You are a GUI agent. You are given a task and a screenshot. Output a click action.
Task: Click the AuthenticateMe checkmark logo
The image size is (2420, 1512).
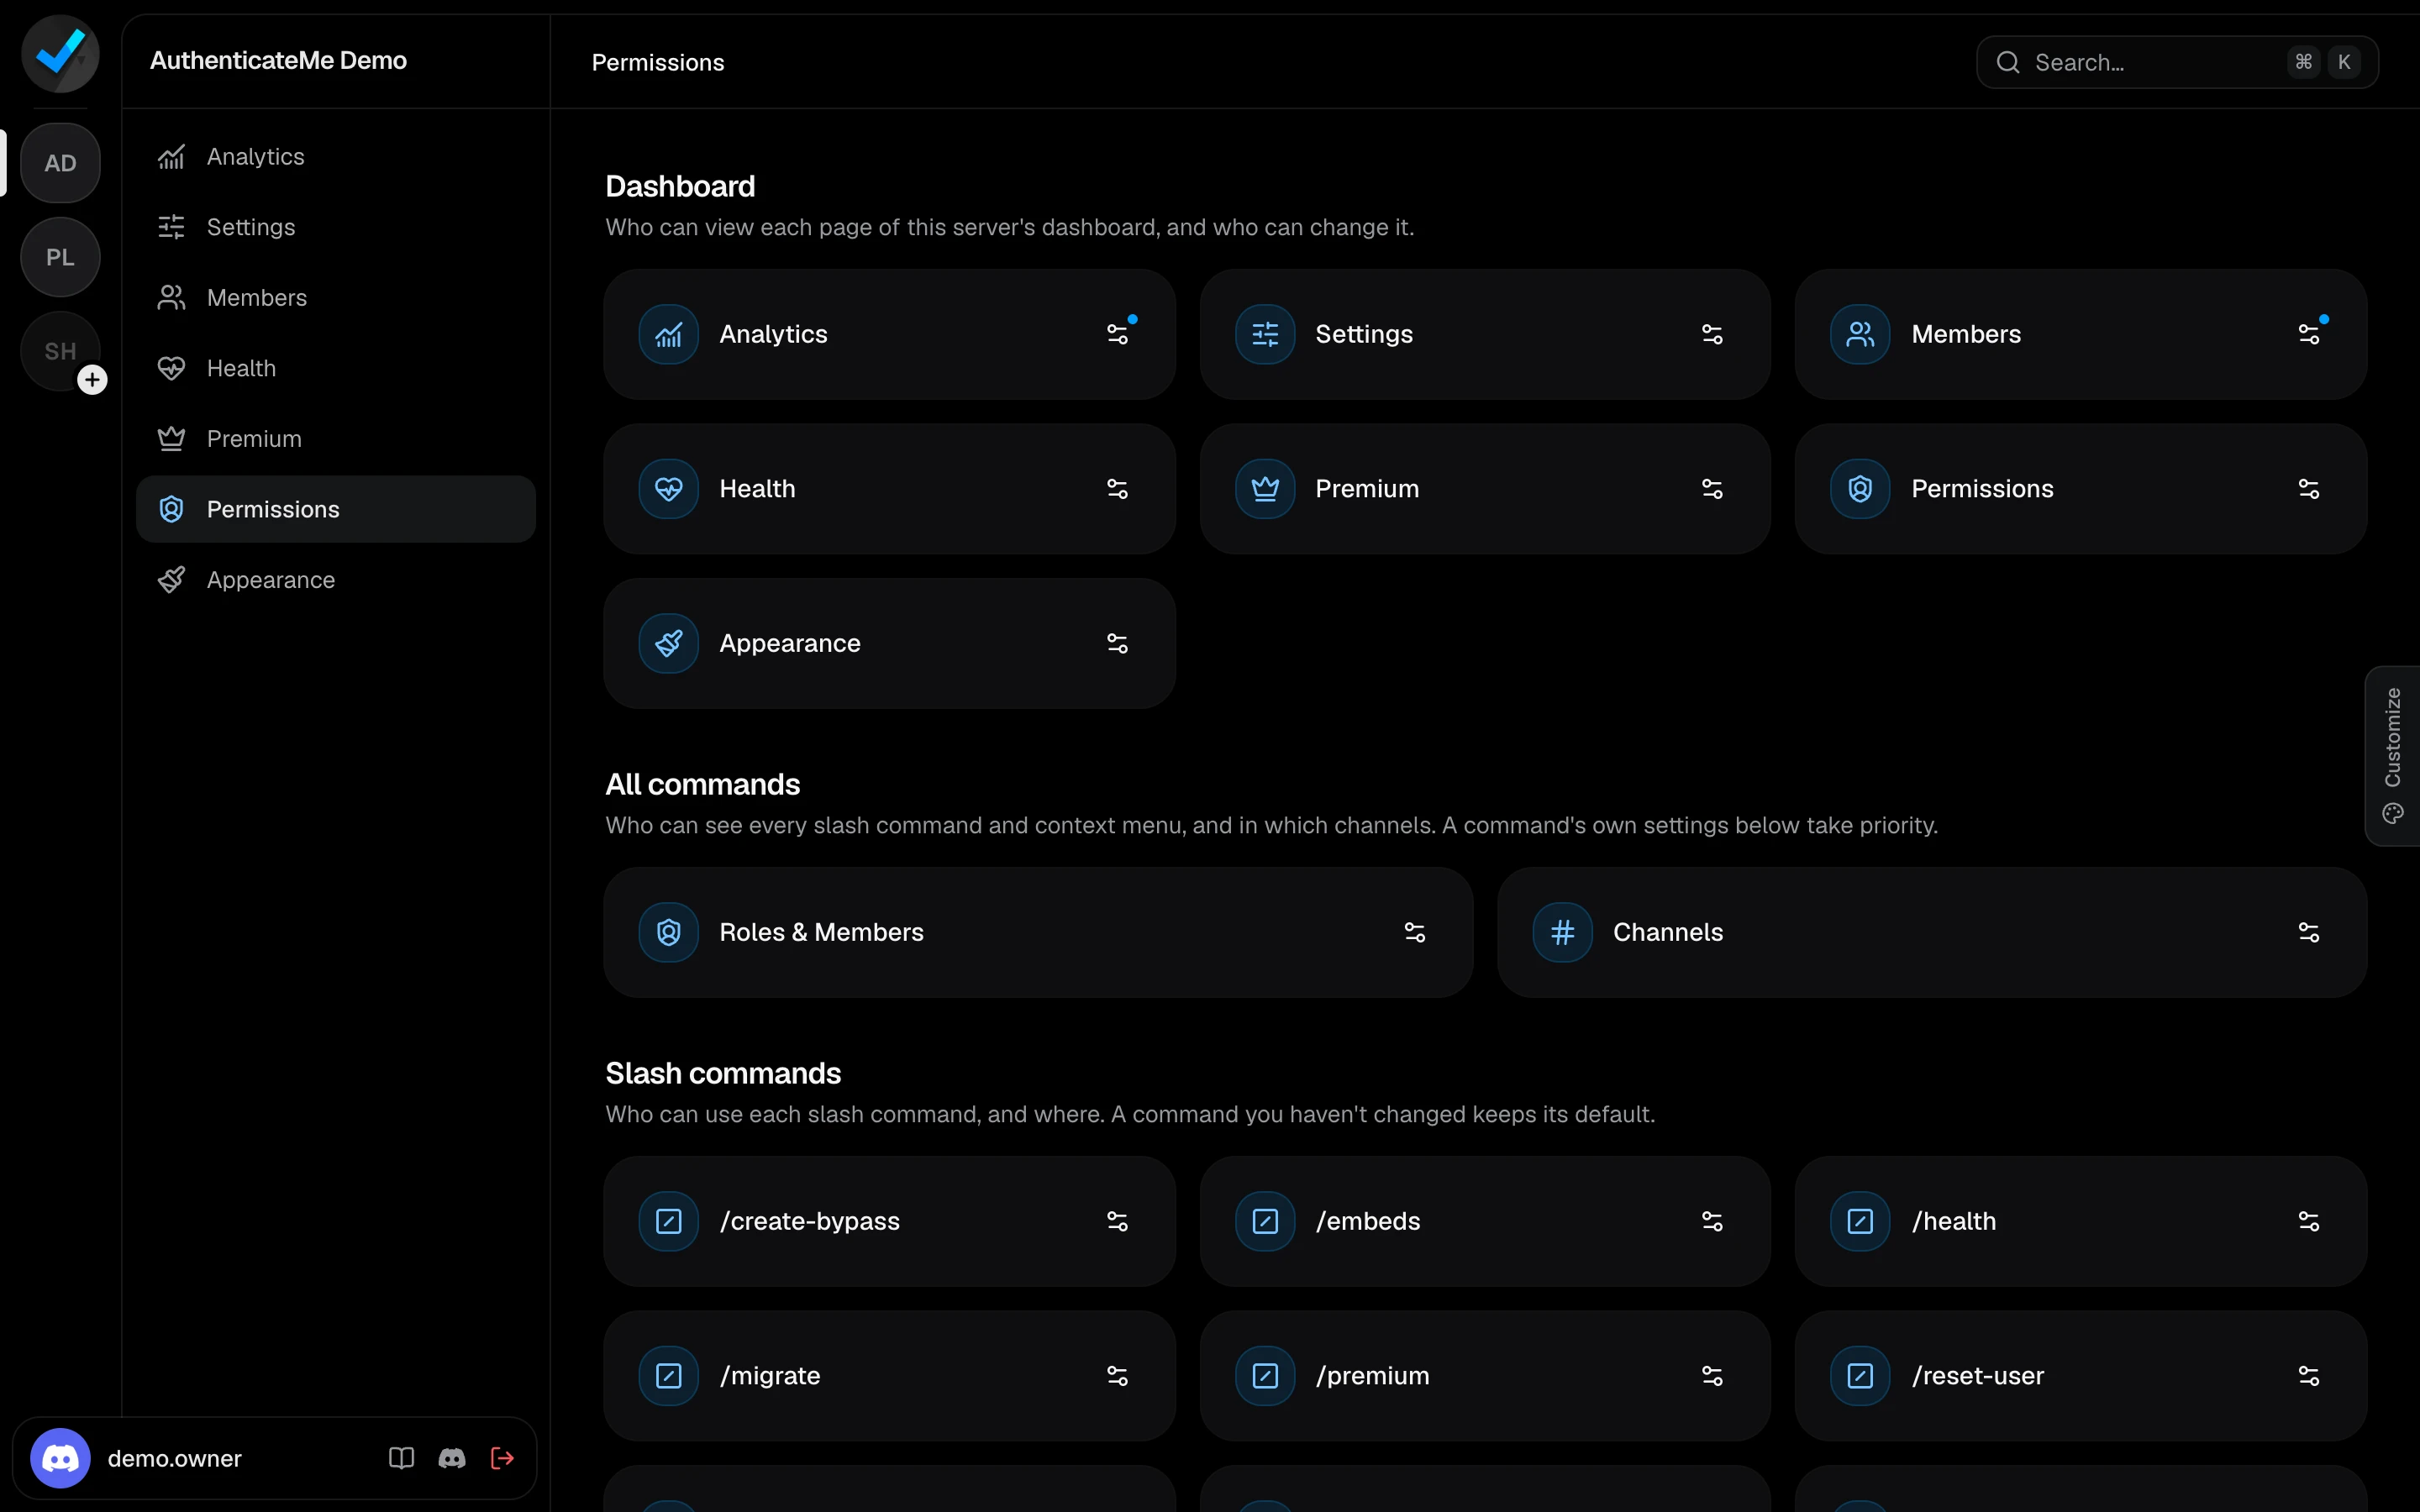tap(60, 54)
